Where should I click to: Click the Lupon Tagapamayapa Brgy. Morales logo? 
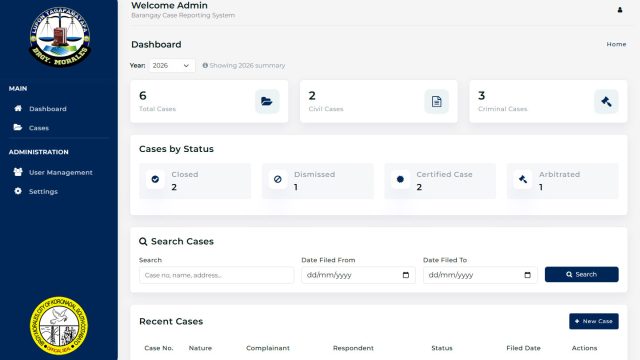(x=60, y=37)
